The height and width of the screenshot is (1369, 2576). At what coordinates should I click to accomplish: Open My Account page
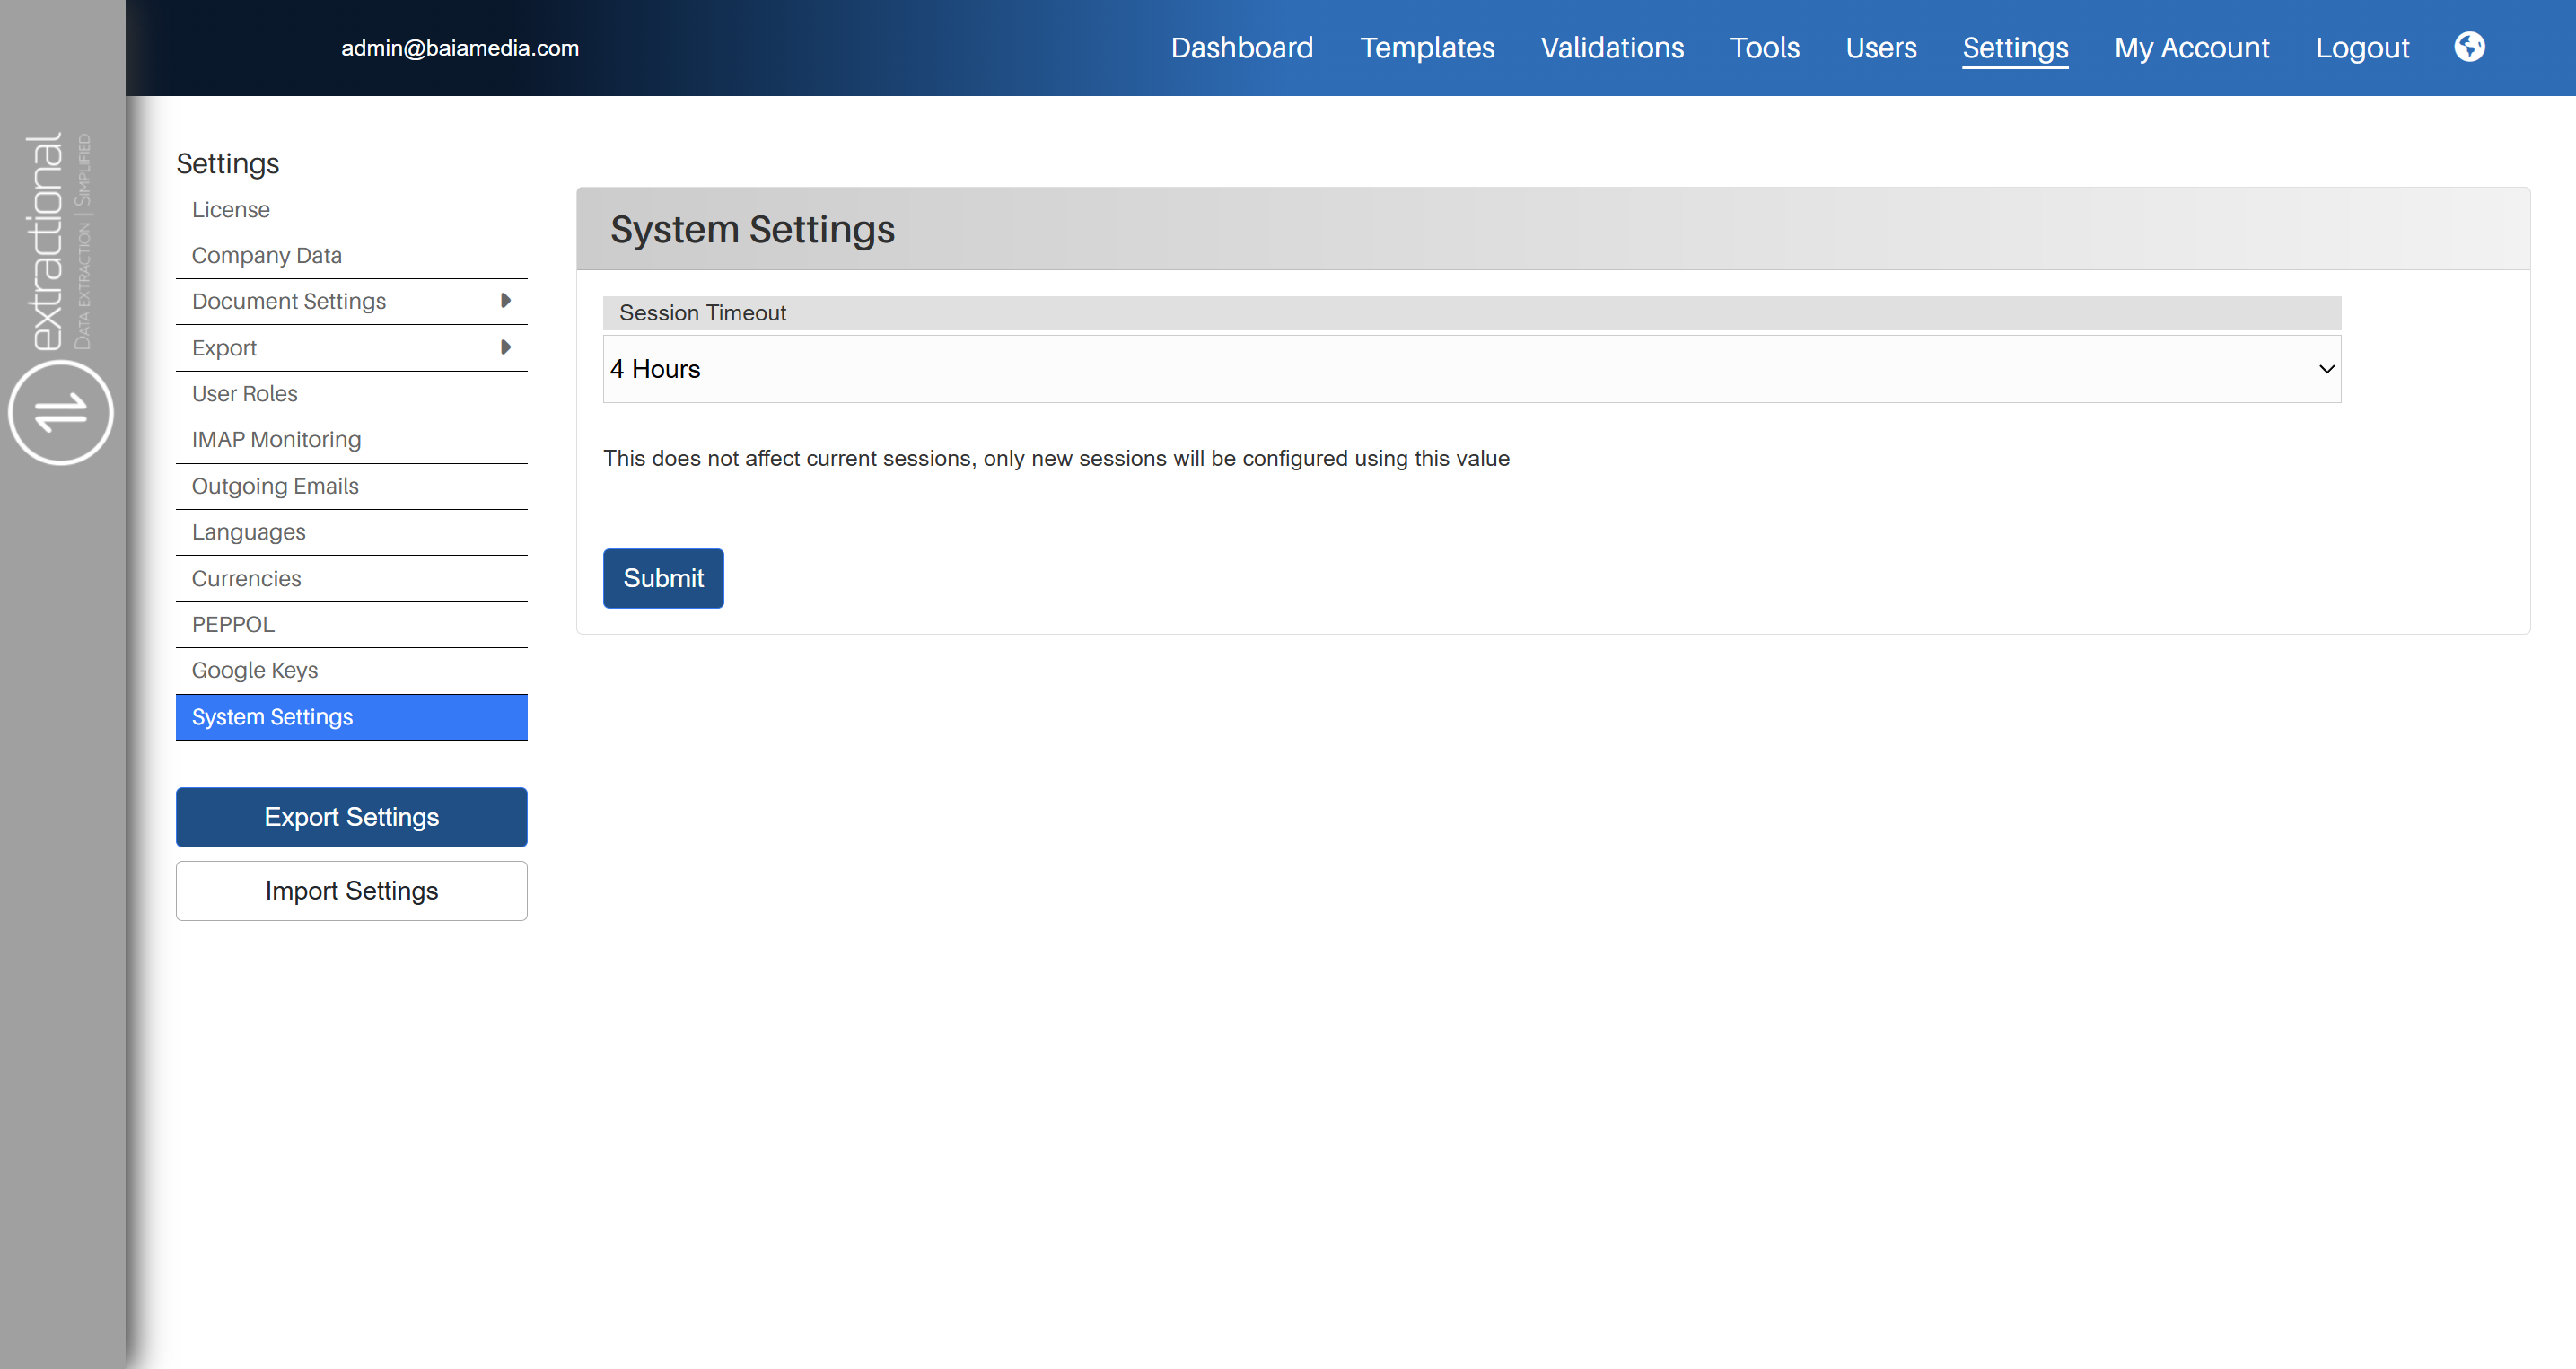(2191, 48)
